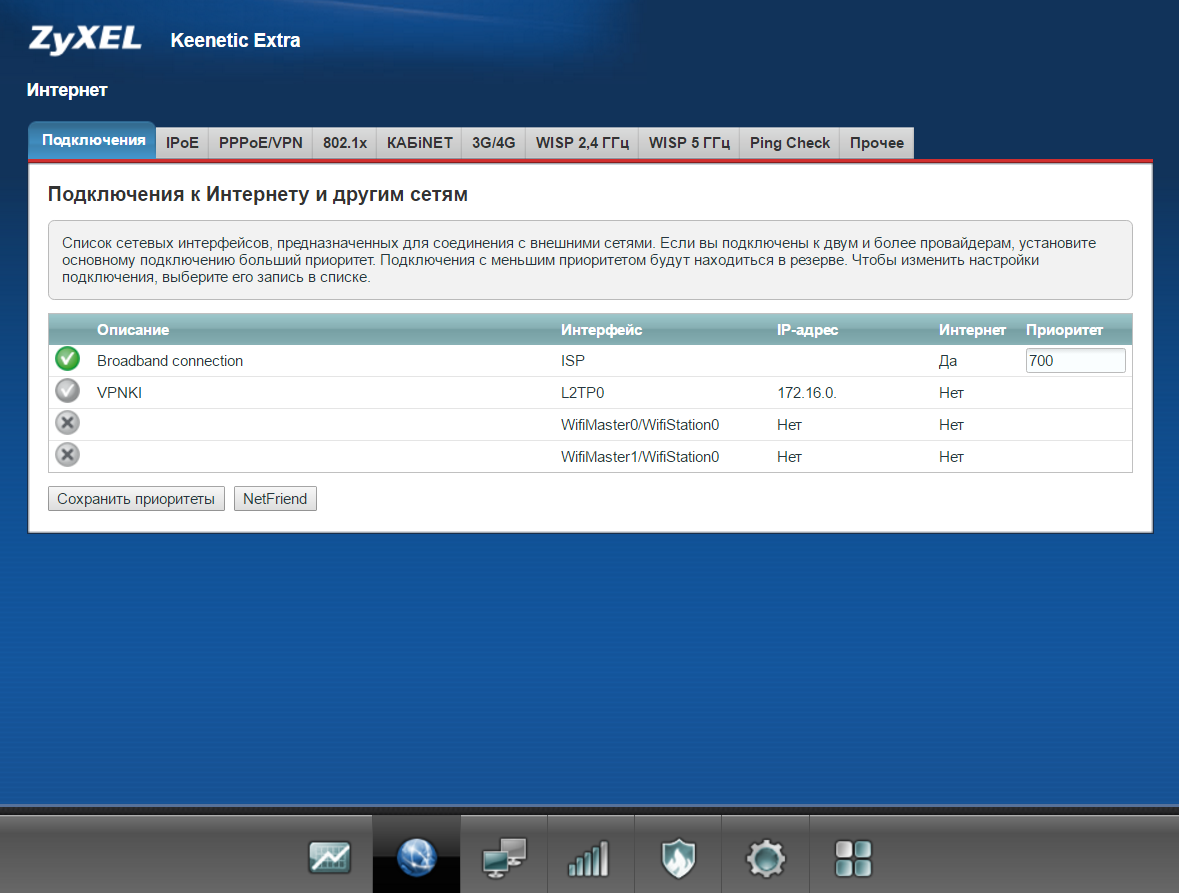The image size is (1179, 893).
Task: Open the system settings gear icon
Action: [766, 857]
